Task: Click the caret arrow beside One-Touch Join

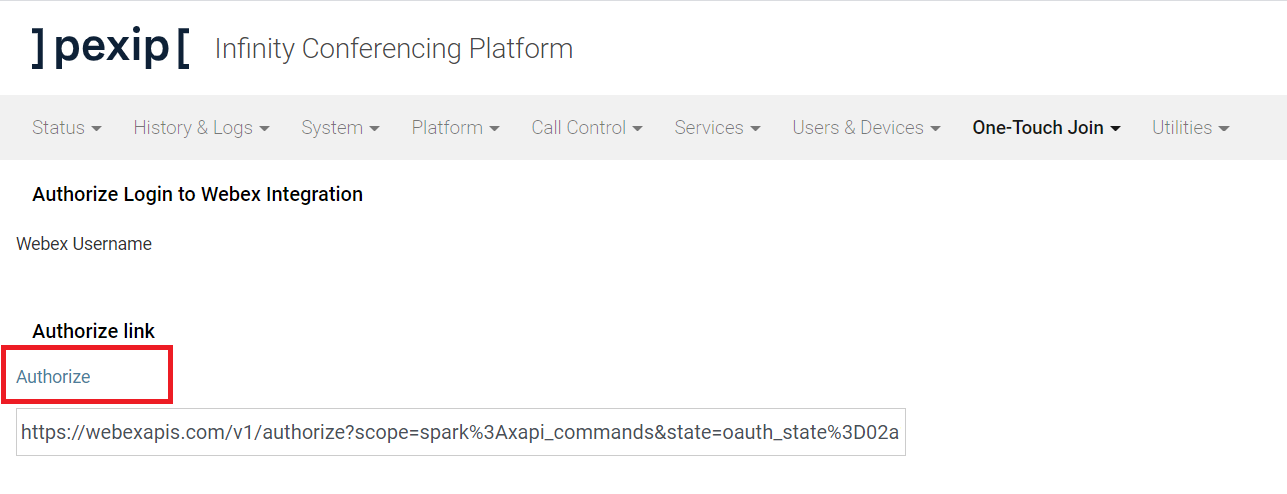Action: click(1116, 129)
